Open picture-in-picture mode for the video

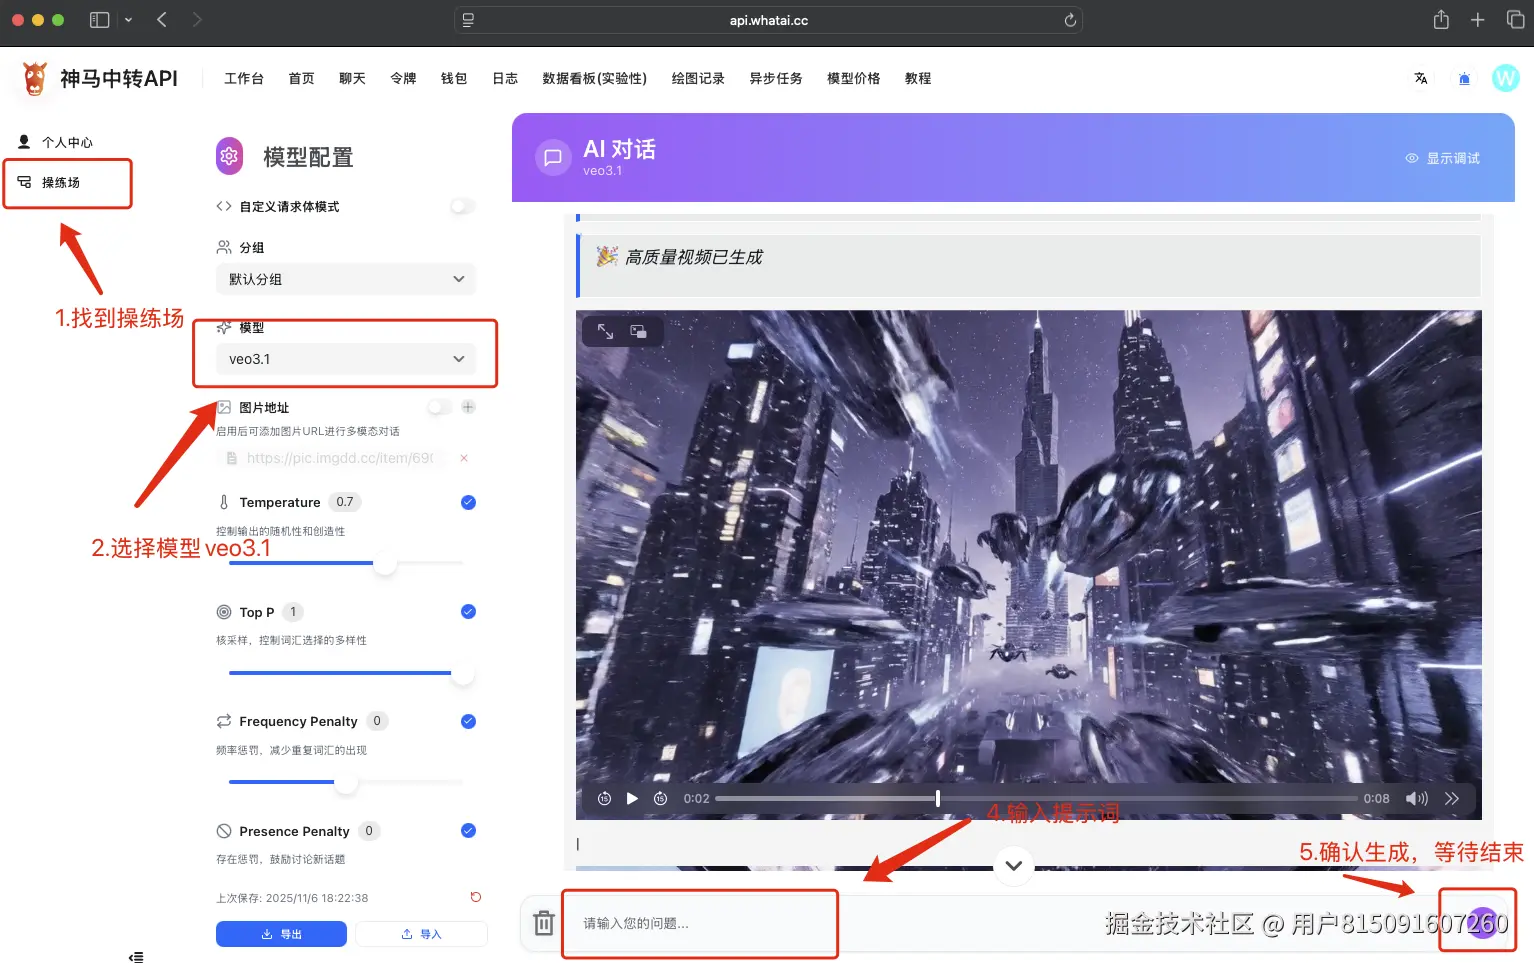[638, 331]
